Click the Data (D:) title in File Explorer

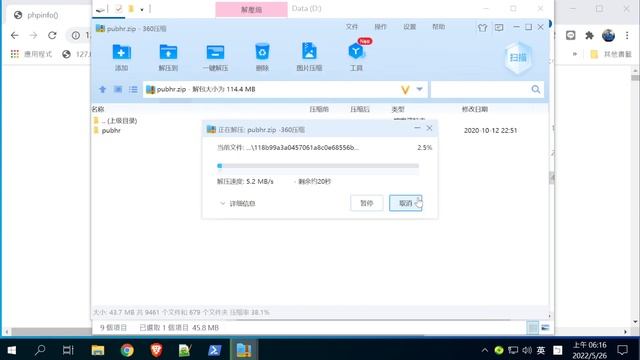306,8
